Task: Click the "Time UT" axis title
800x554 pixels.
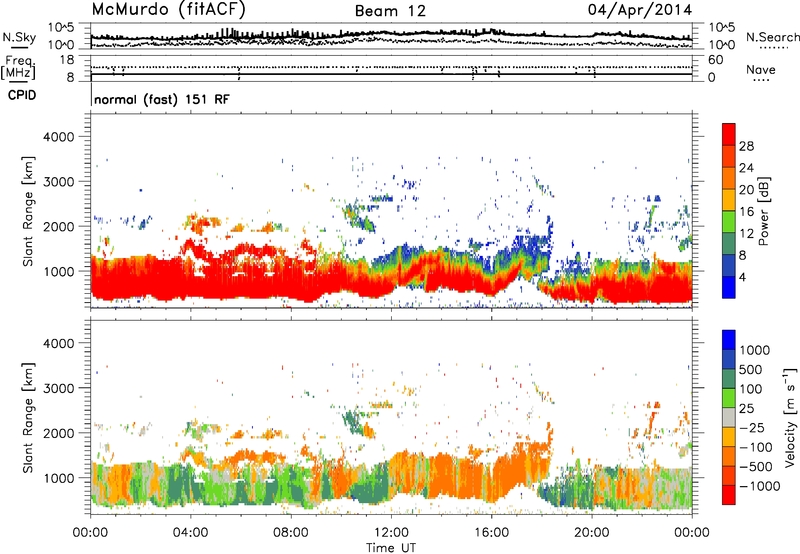Action: 391,548
